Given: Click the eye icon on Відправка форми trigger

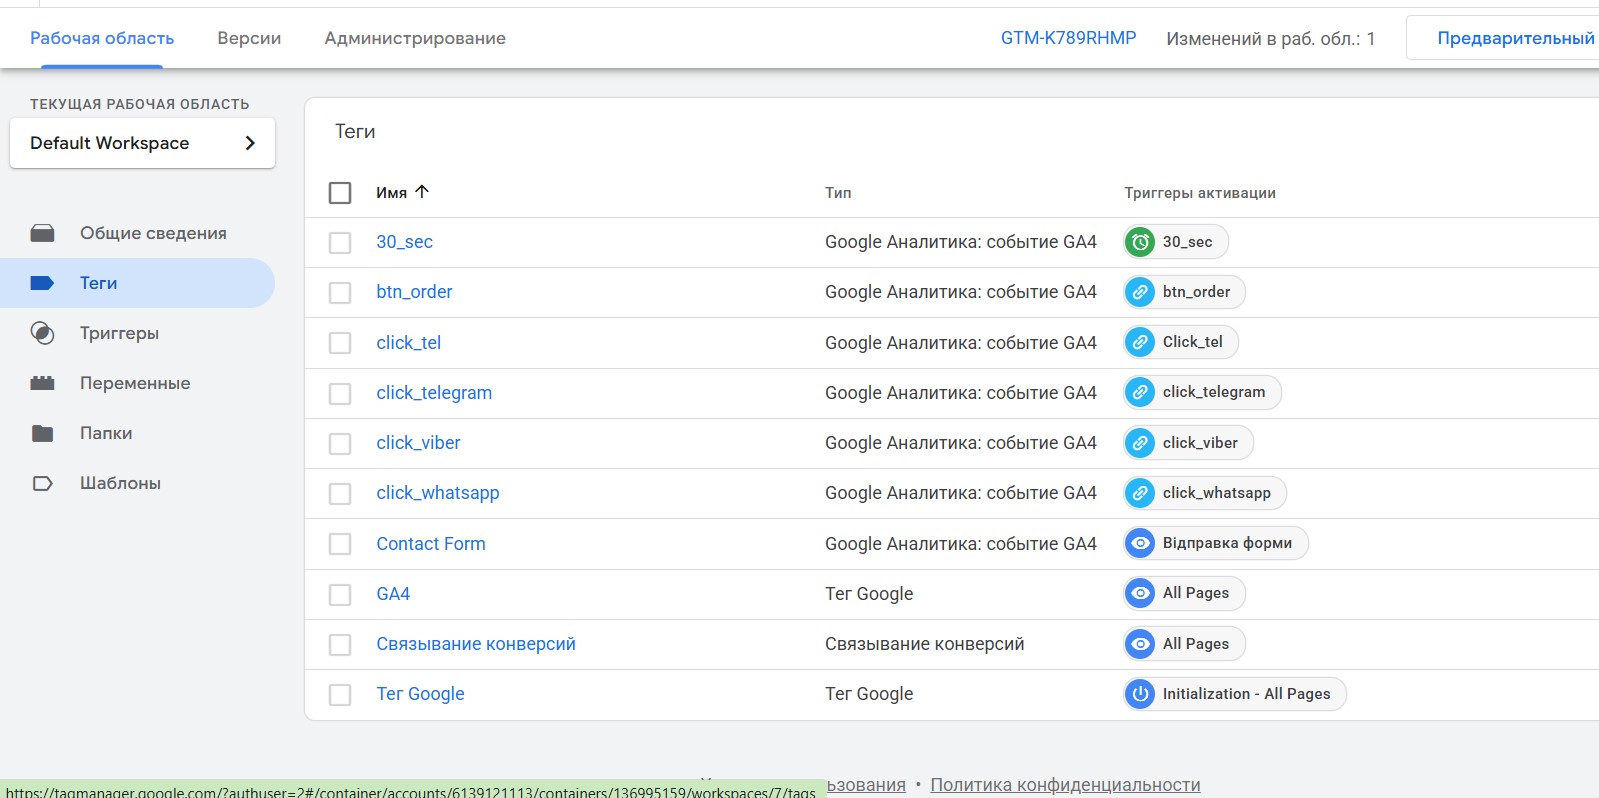Looking at the screenshot, I should [x=1140, y=543].
